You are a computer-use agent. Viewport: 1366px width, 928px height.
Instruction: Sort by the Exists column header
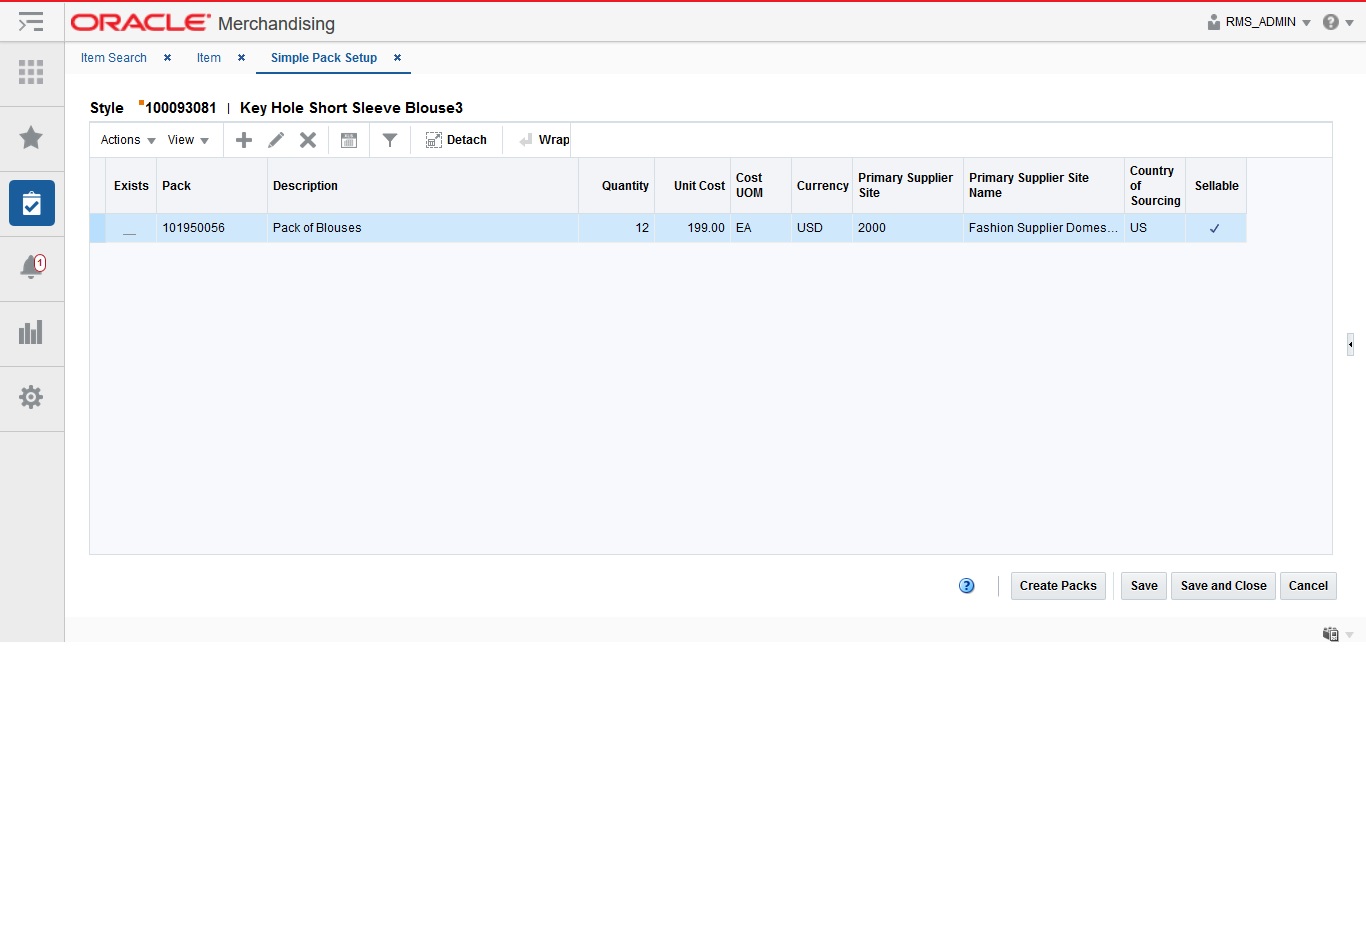coord(131,186)
